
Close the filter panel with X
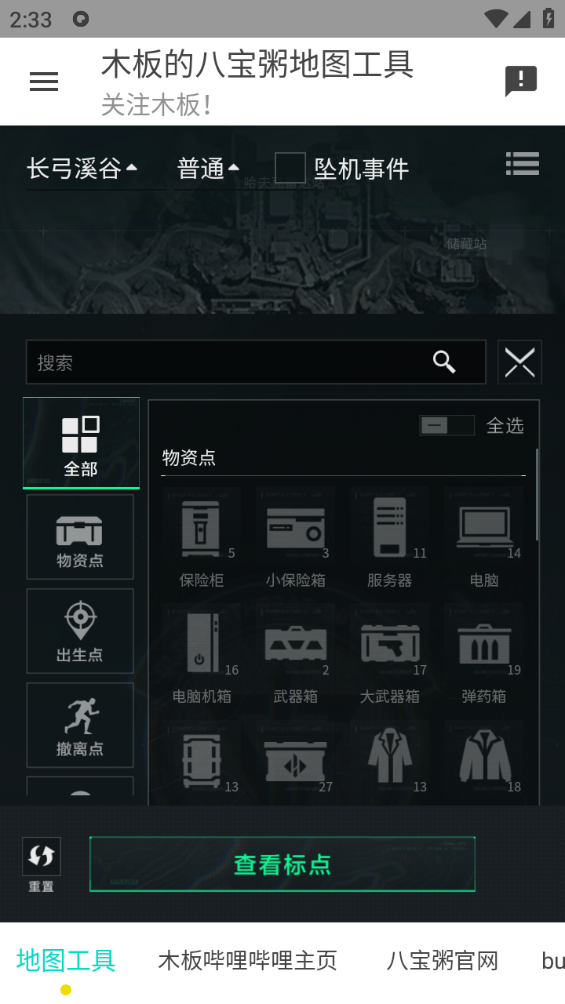520,362
